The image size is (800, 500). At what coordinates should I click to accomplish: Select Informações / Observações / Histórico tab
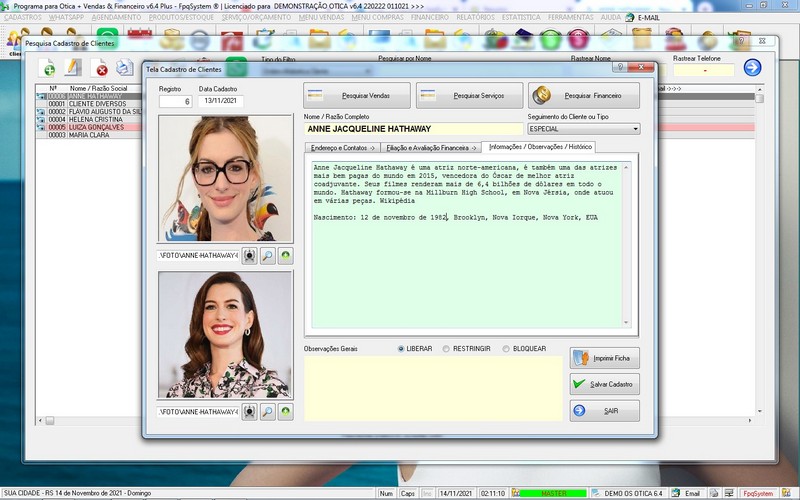coord(540,147)
